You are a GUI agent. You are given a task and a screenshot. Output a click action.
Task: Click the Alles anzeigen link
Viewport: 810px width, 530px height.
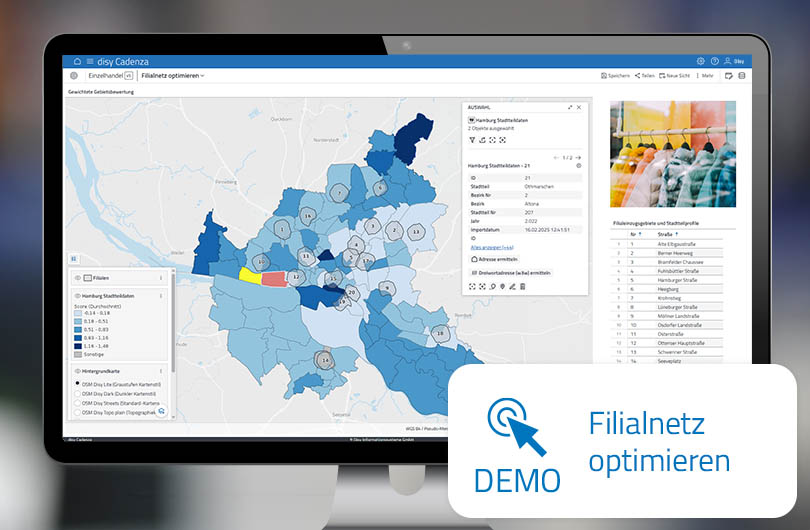pos(492,247)
